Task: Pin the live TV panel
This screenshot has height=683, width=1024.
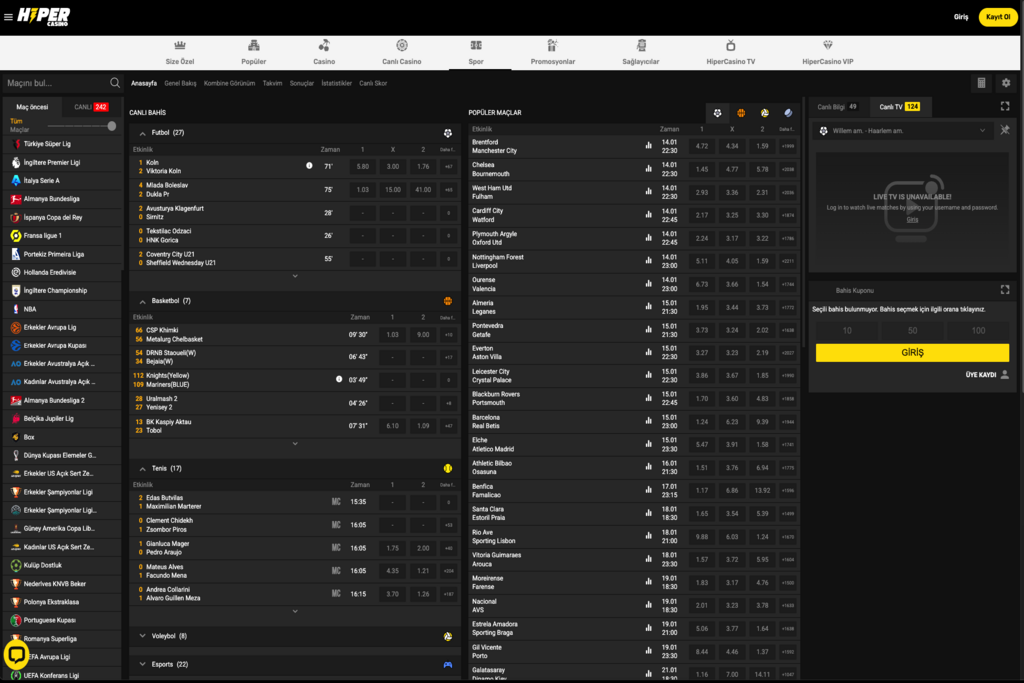Action: click(1005, 131)
